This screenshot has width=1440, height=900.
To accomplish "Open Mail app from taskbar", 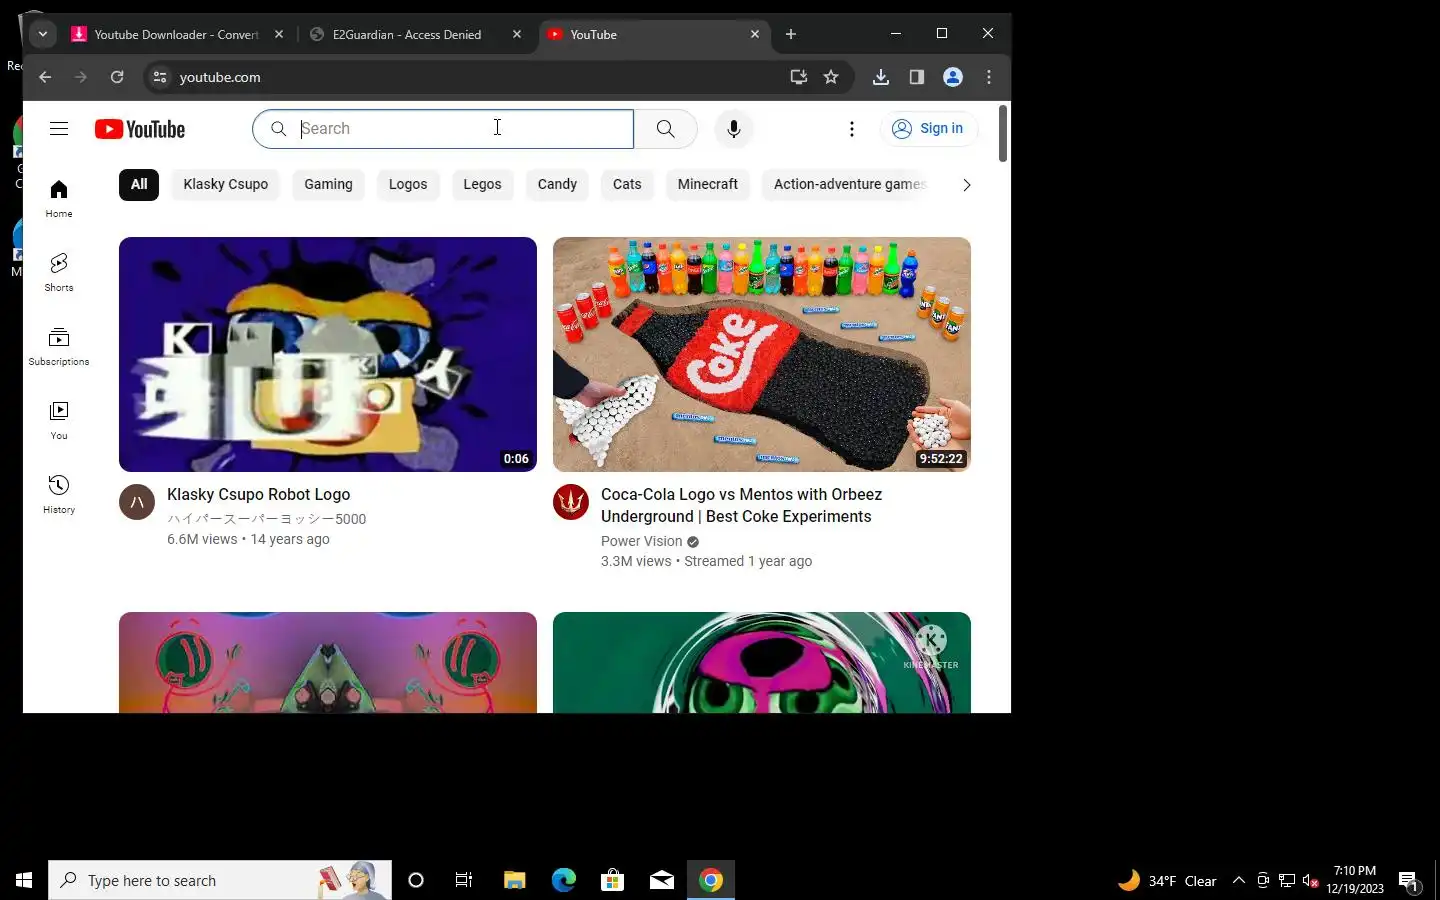I will (x=662, y=880).
